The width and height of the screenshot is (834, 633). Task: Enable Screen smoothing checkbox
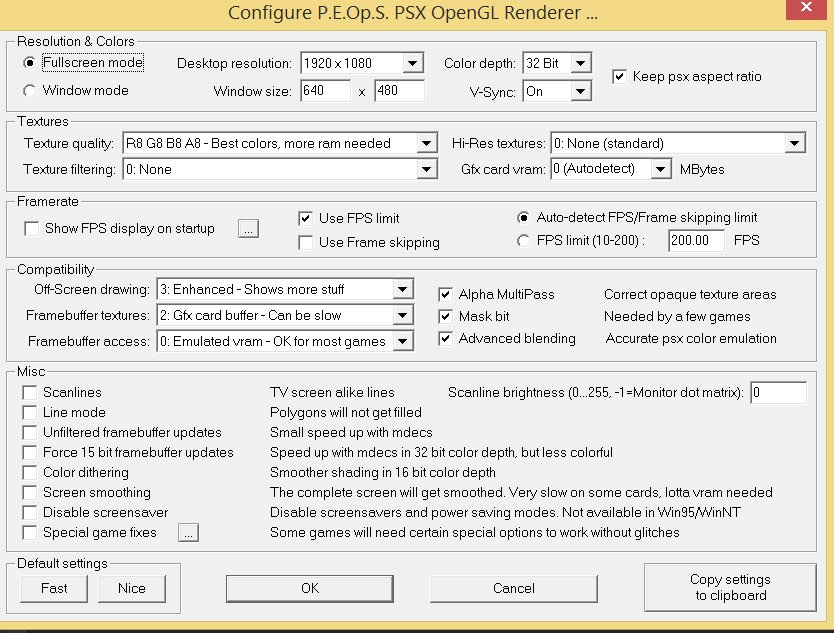[30, 493]
